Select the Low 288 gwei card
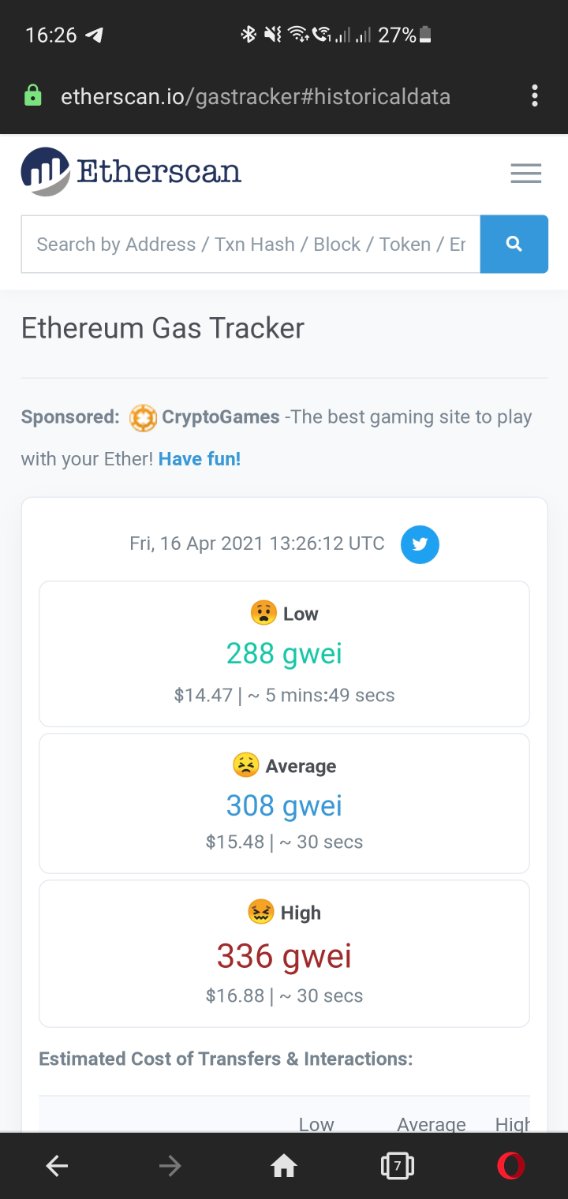Screen dimensions: 568x1199 click(284, 654)
